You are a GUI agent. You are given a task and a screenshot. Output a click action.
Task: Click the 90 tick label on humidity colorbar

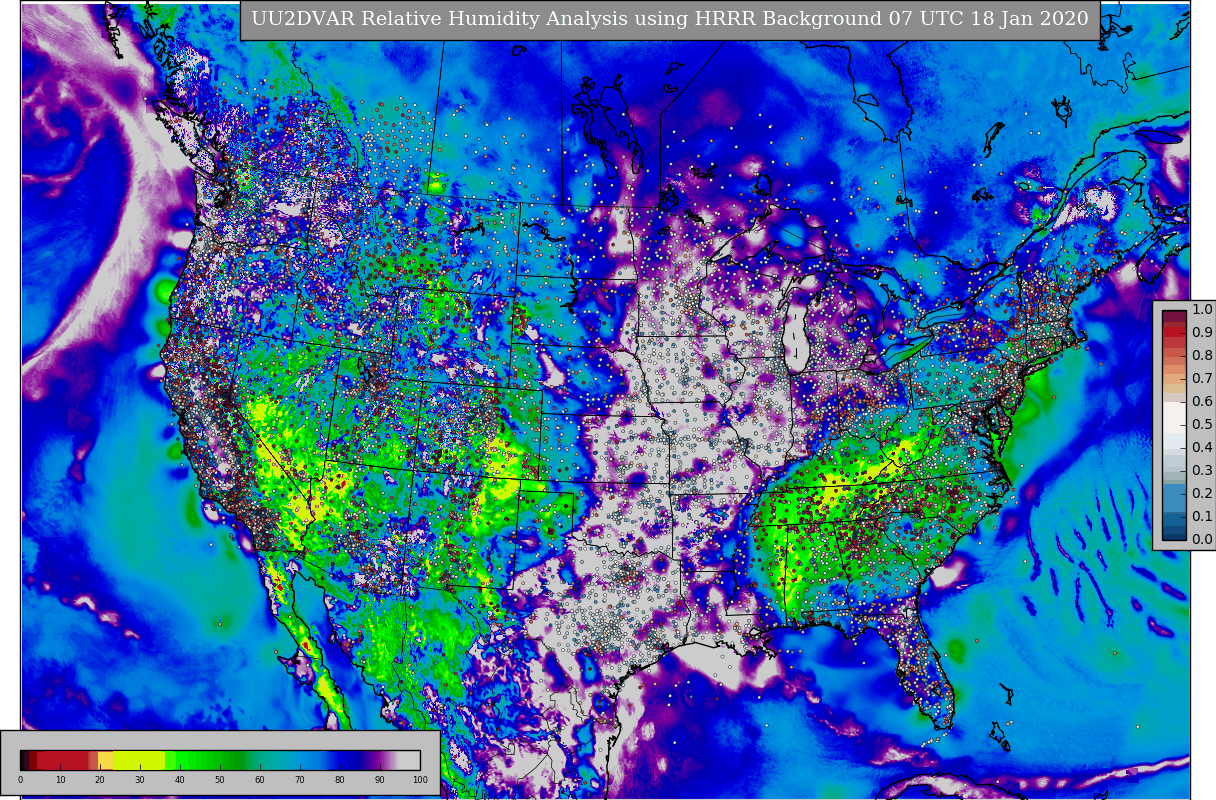point(380,780)
